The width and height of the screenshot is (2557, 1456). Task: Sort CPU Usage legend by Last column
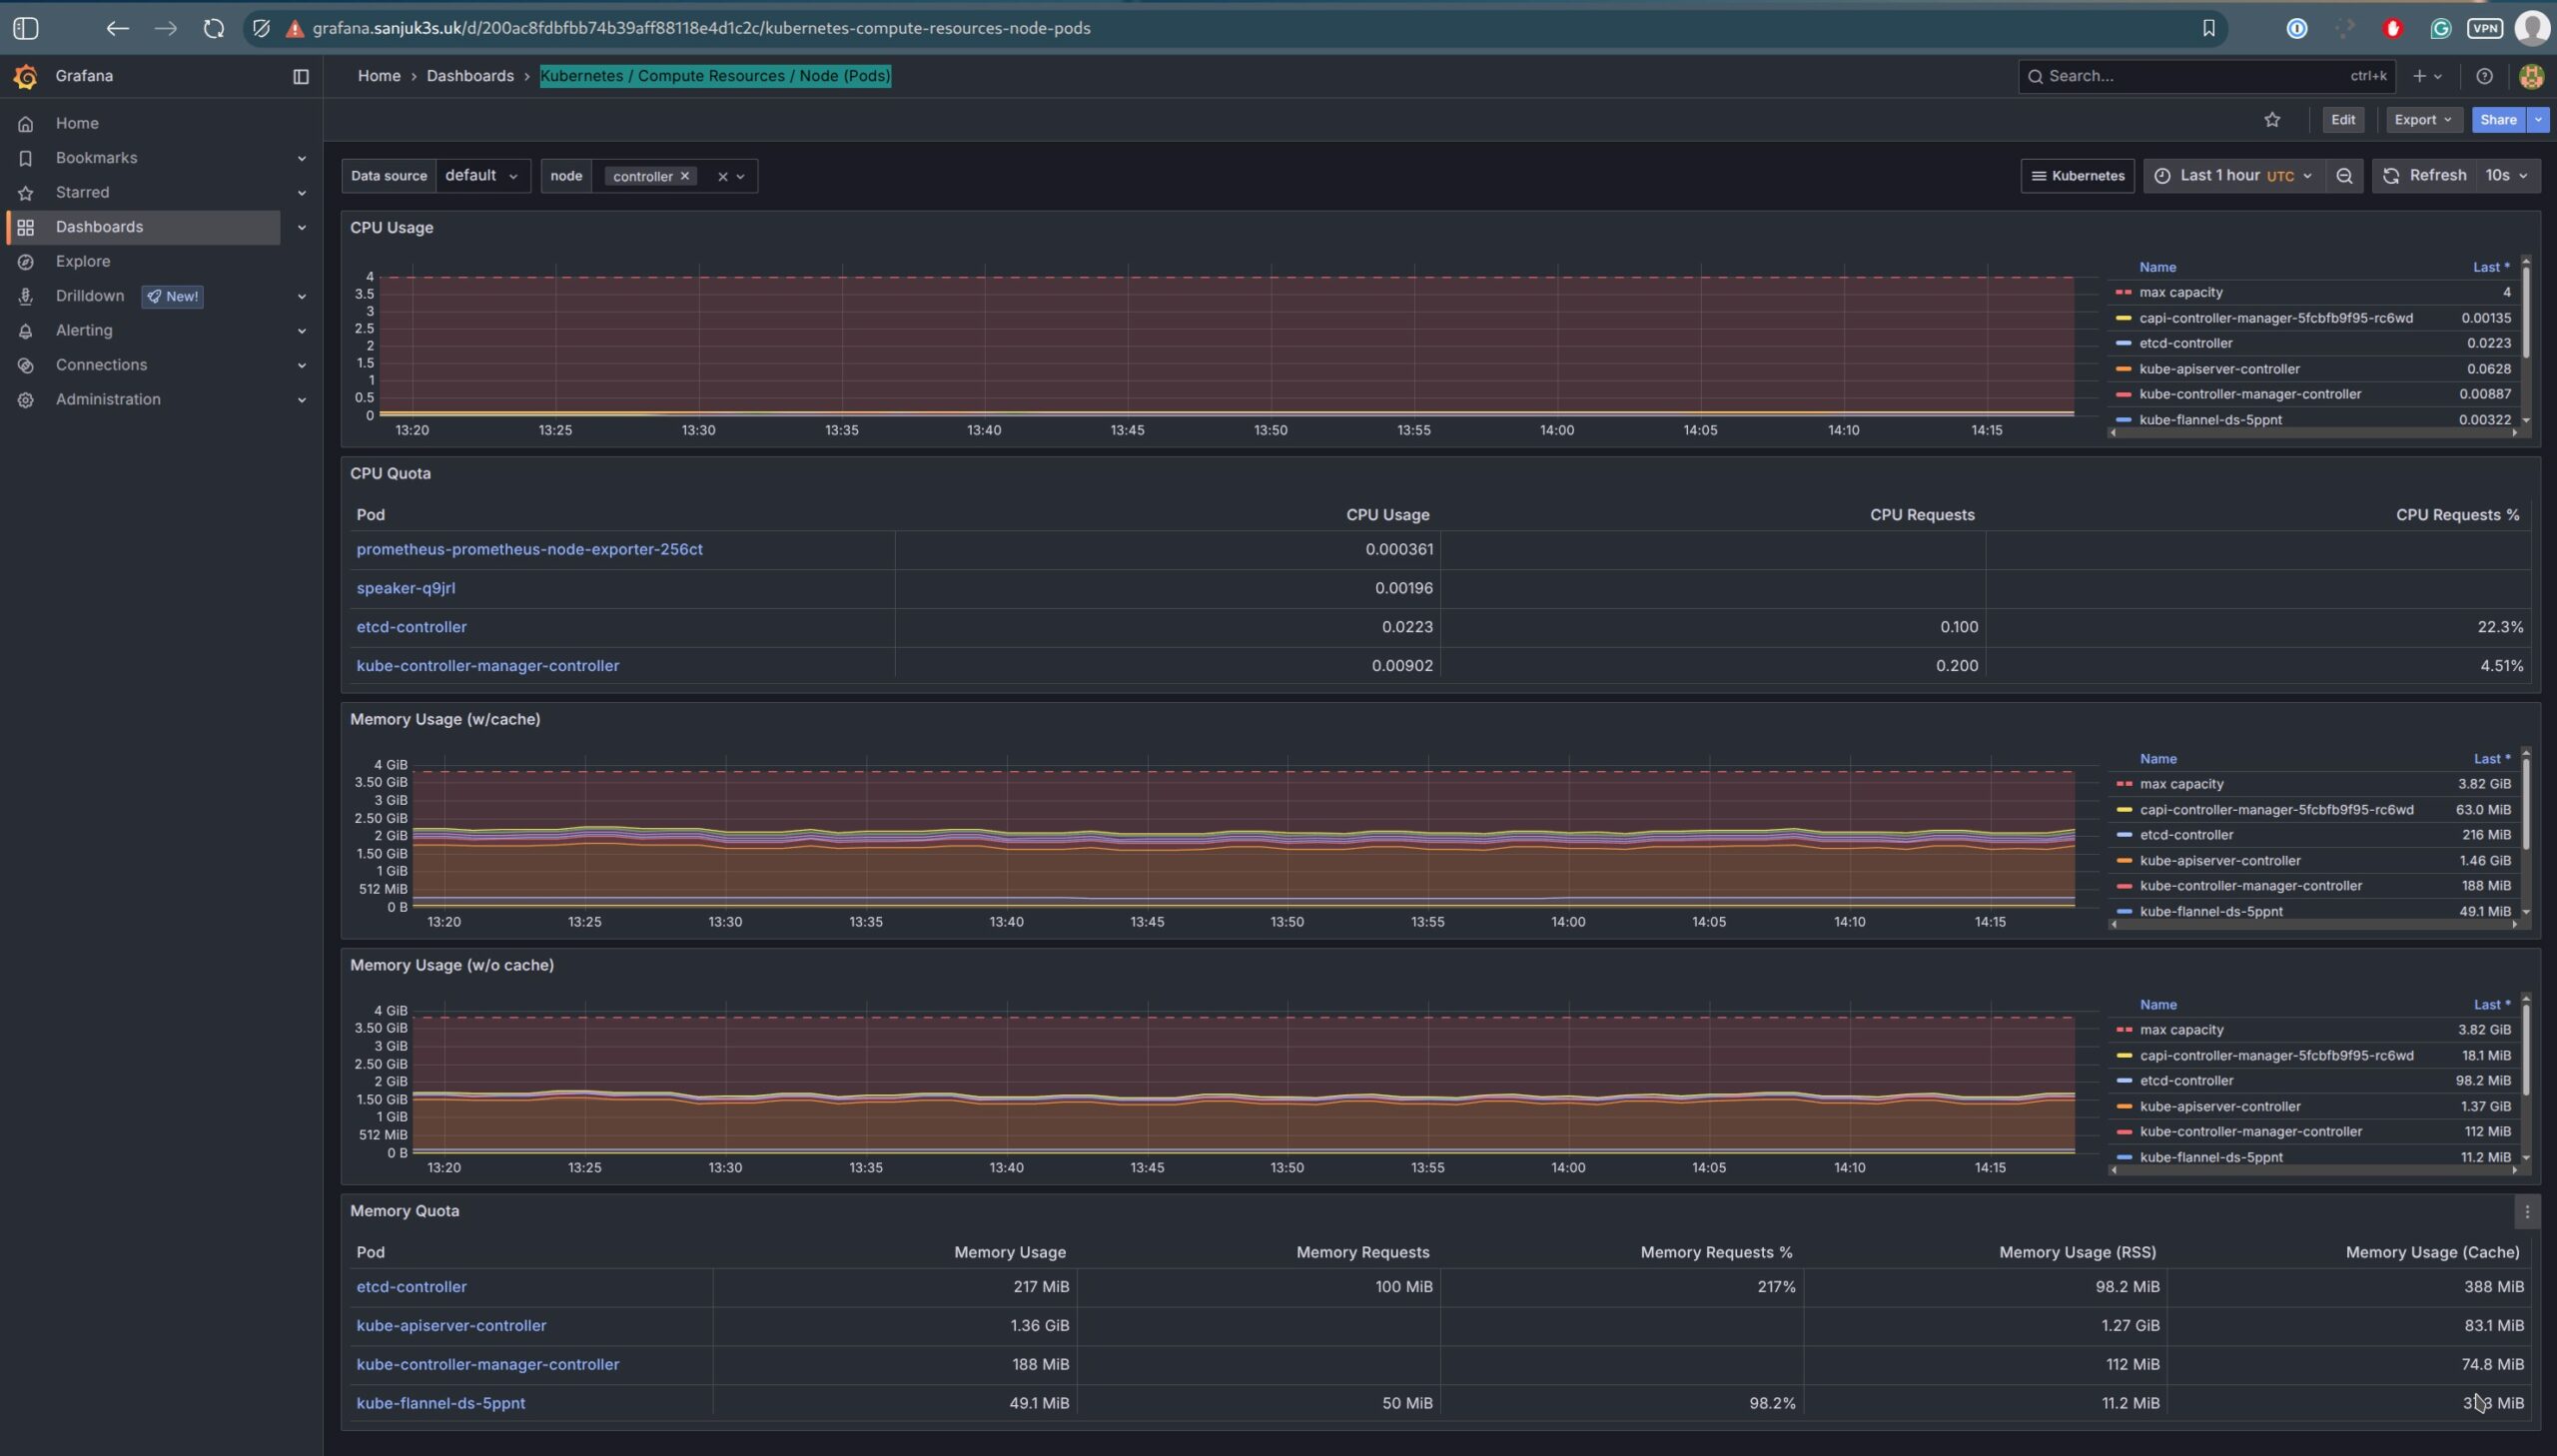(2490, 267)
